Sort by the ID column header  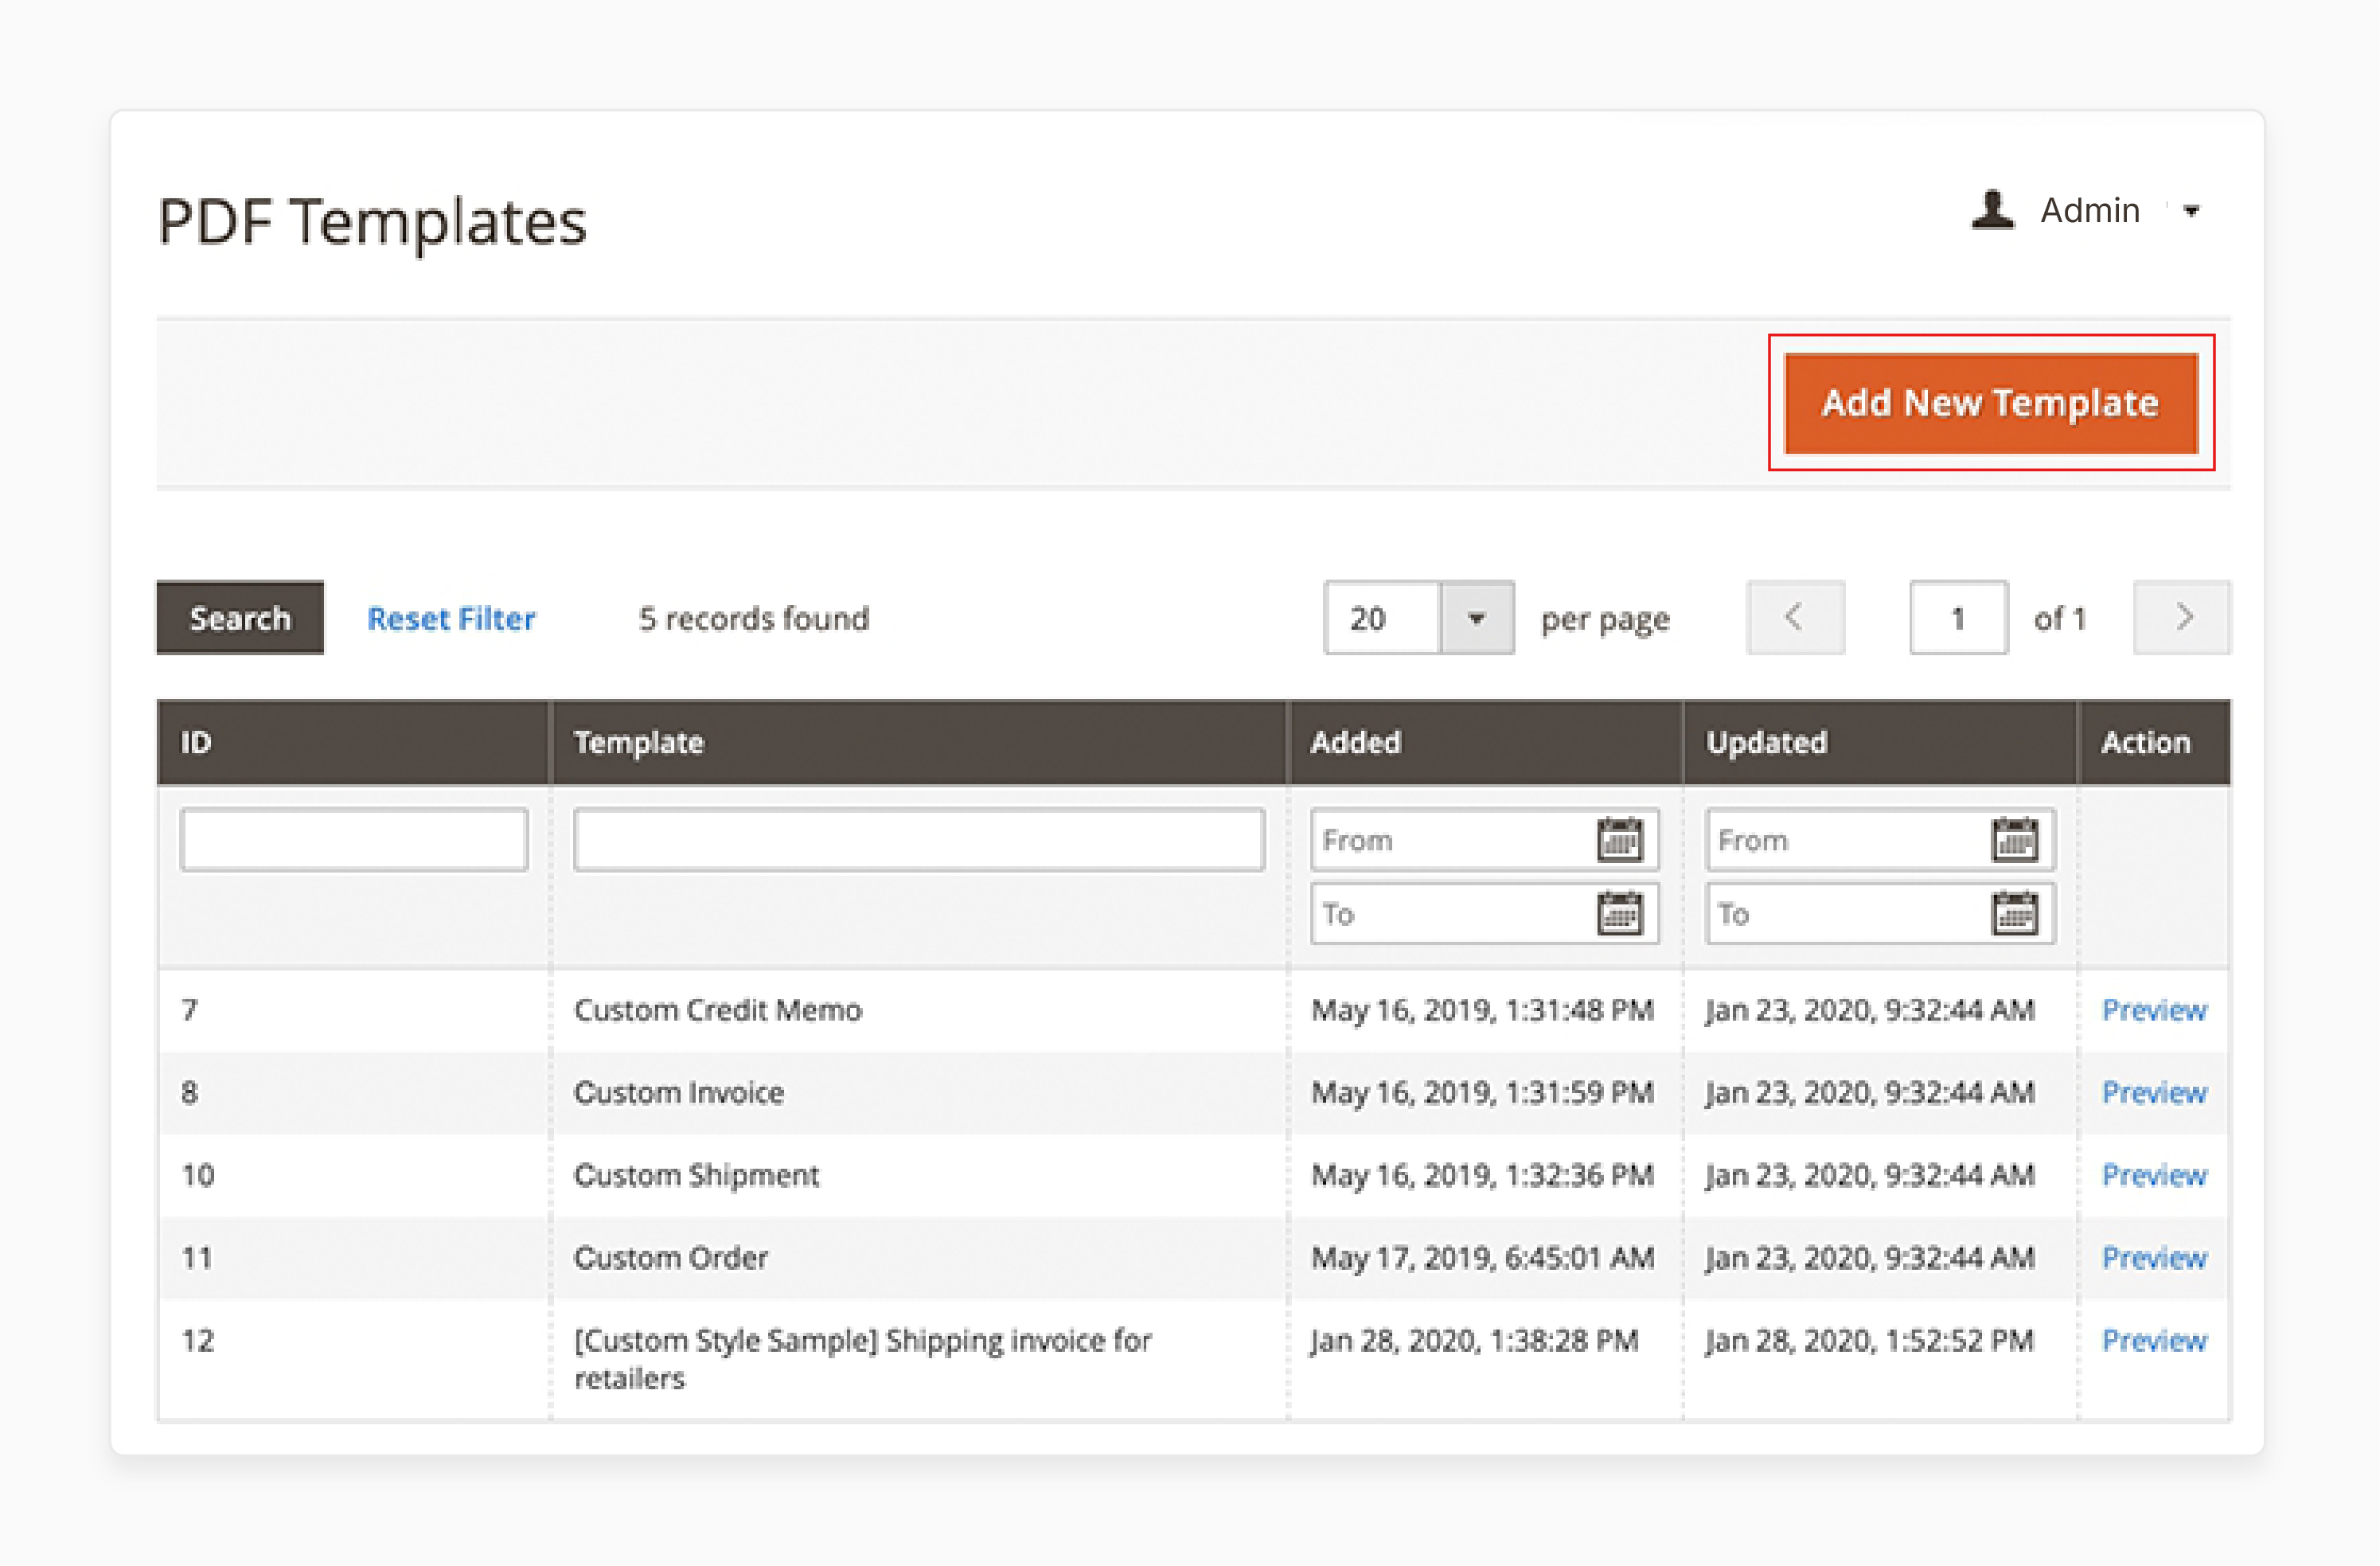pos(353,742)
